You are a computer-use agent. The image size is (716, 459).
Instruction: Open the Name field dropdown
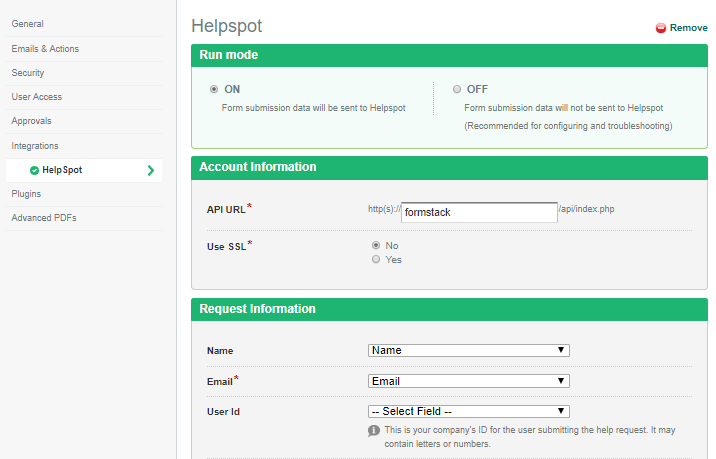(469, 351)
